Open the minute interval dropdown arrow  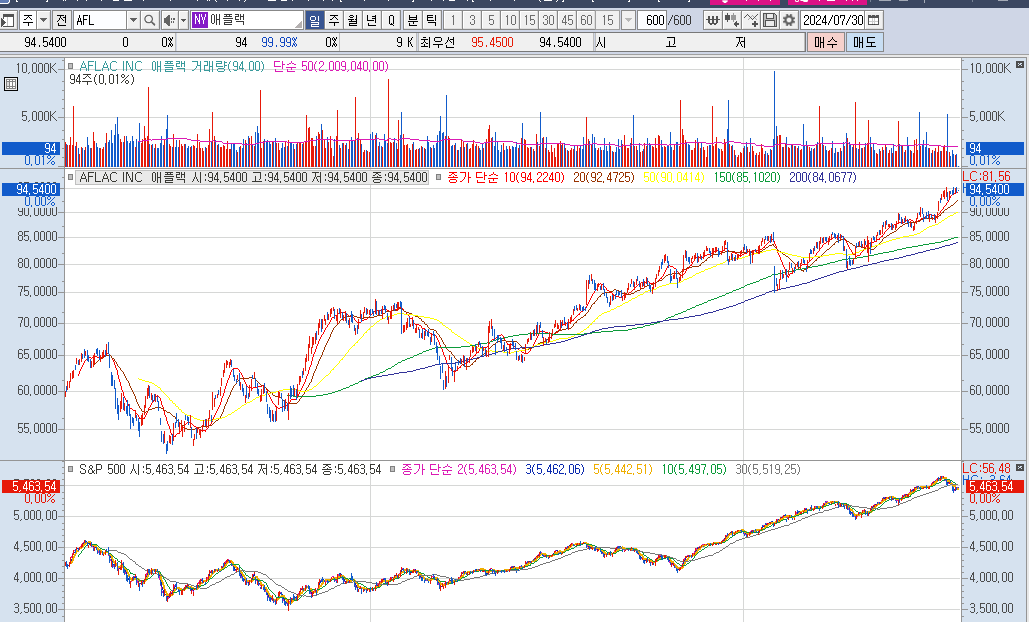tap(628, 20)
